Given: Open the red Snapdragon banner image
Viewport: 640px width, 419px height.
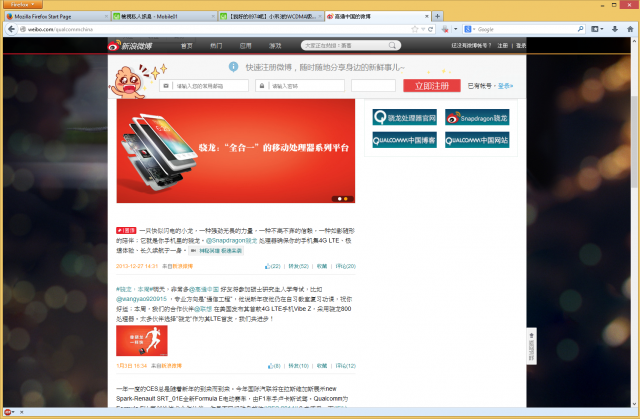Looking at the screenshot, I should coord(236,151).
